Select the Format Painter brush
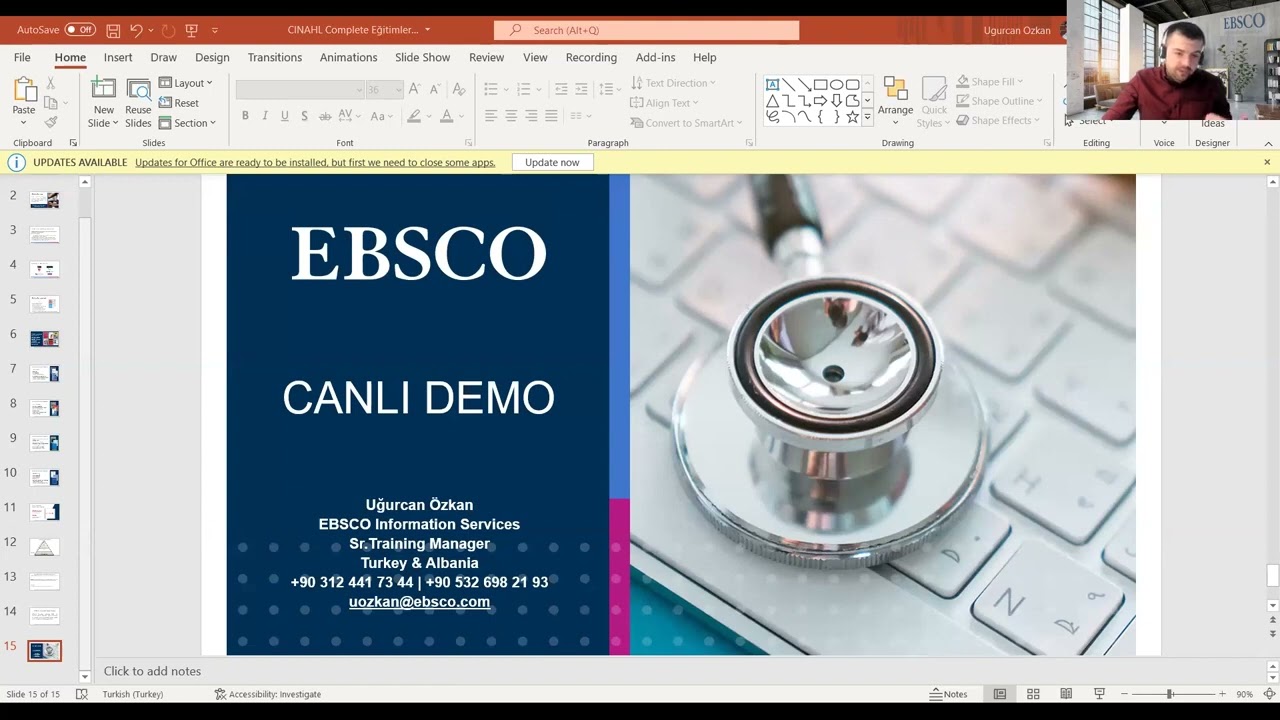The width and height of the screenshot is (1280, 720). pos(51,122)
